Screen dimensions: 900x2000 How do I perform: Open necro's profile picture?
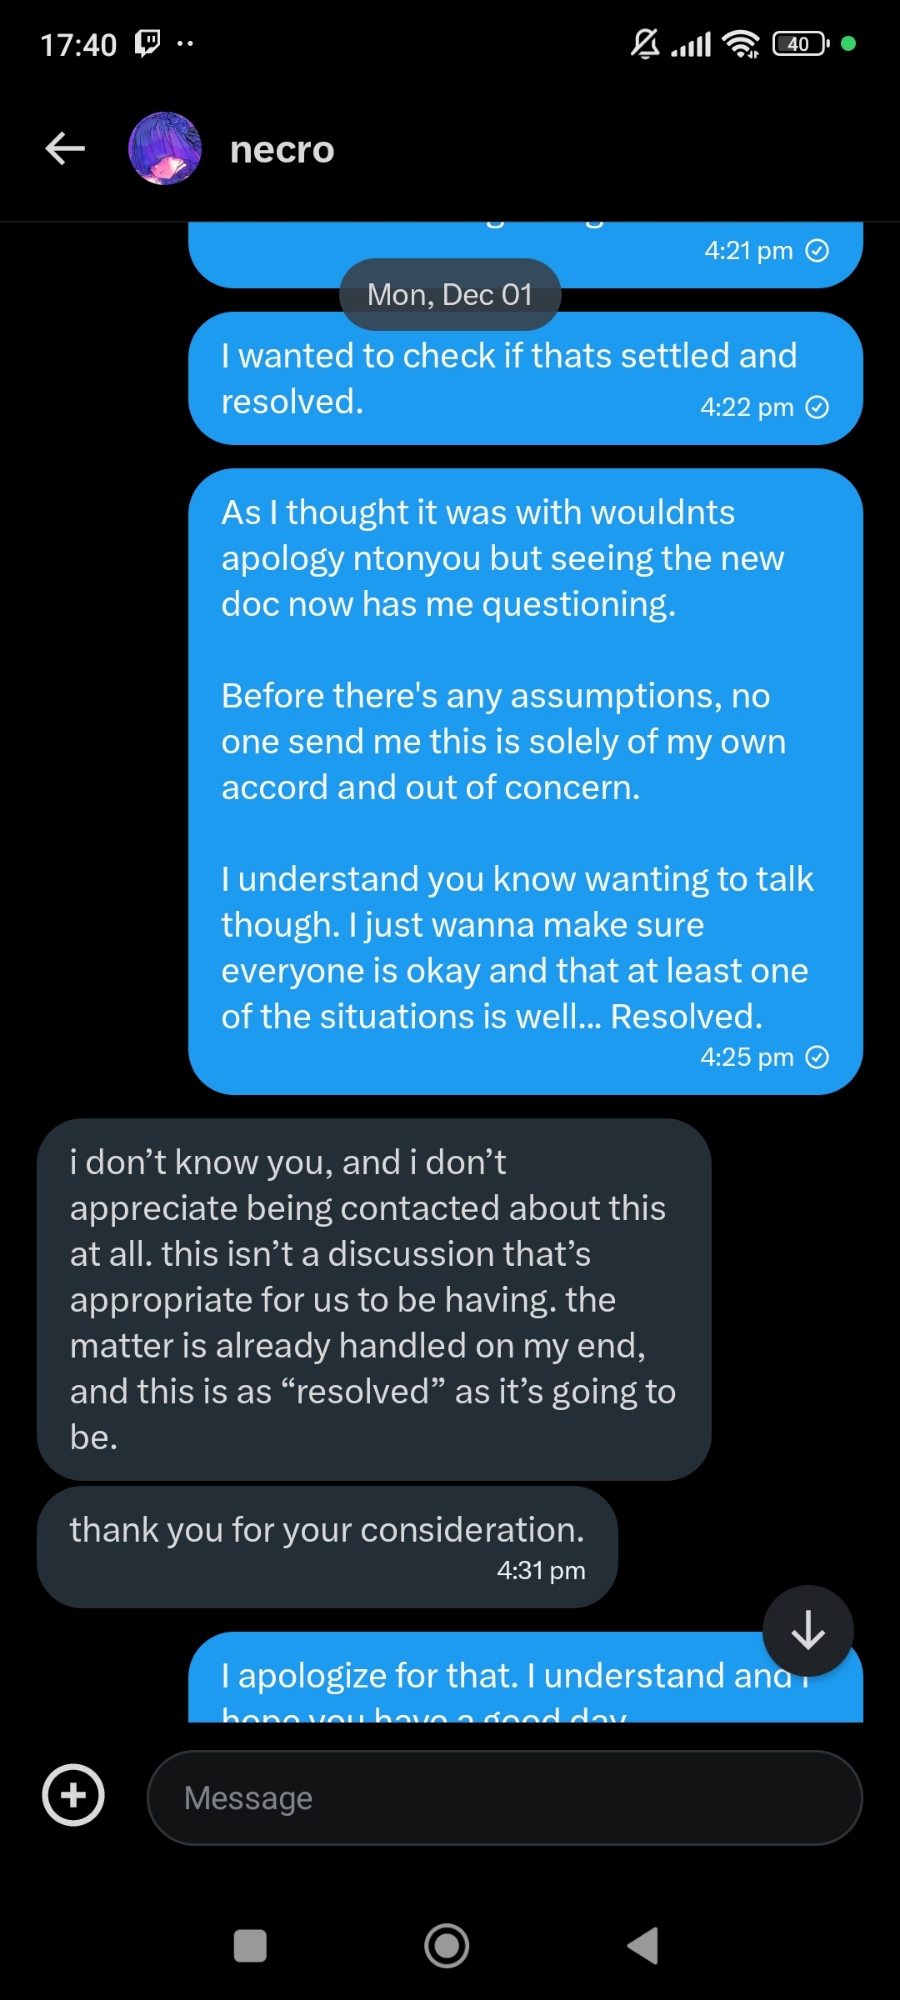pyautogui.click(x=165, y=149)
